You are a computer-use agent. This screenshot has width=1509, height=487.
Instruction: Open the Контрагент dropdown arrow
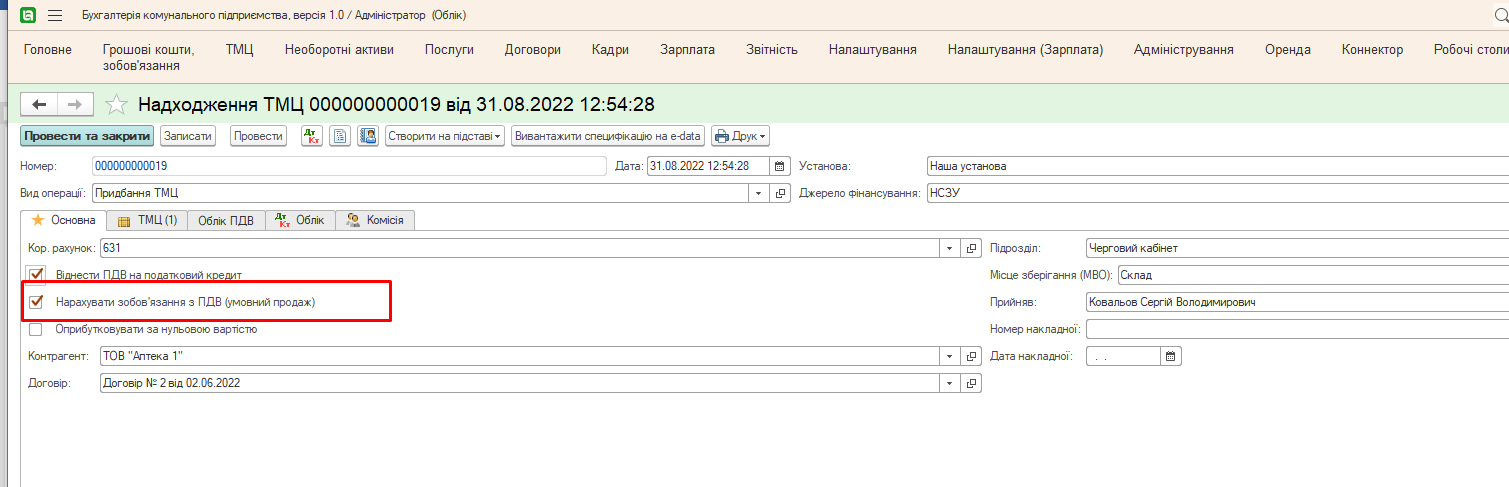tap(948, 356)
